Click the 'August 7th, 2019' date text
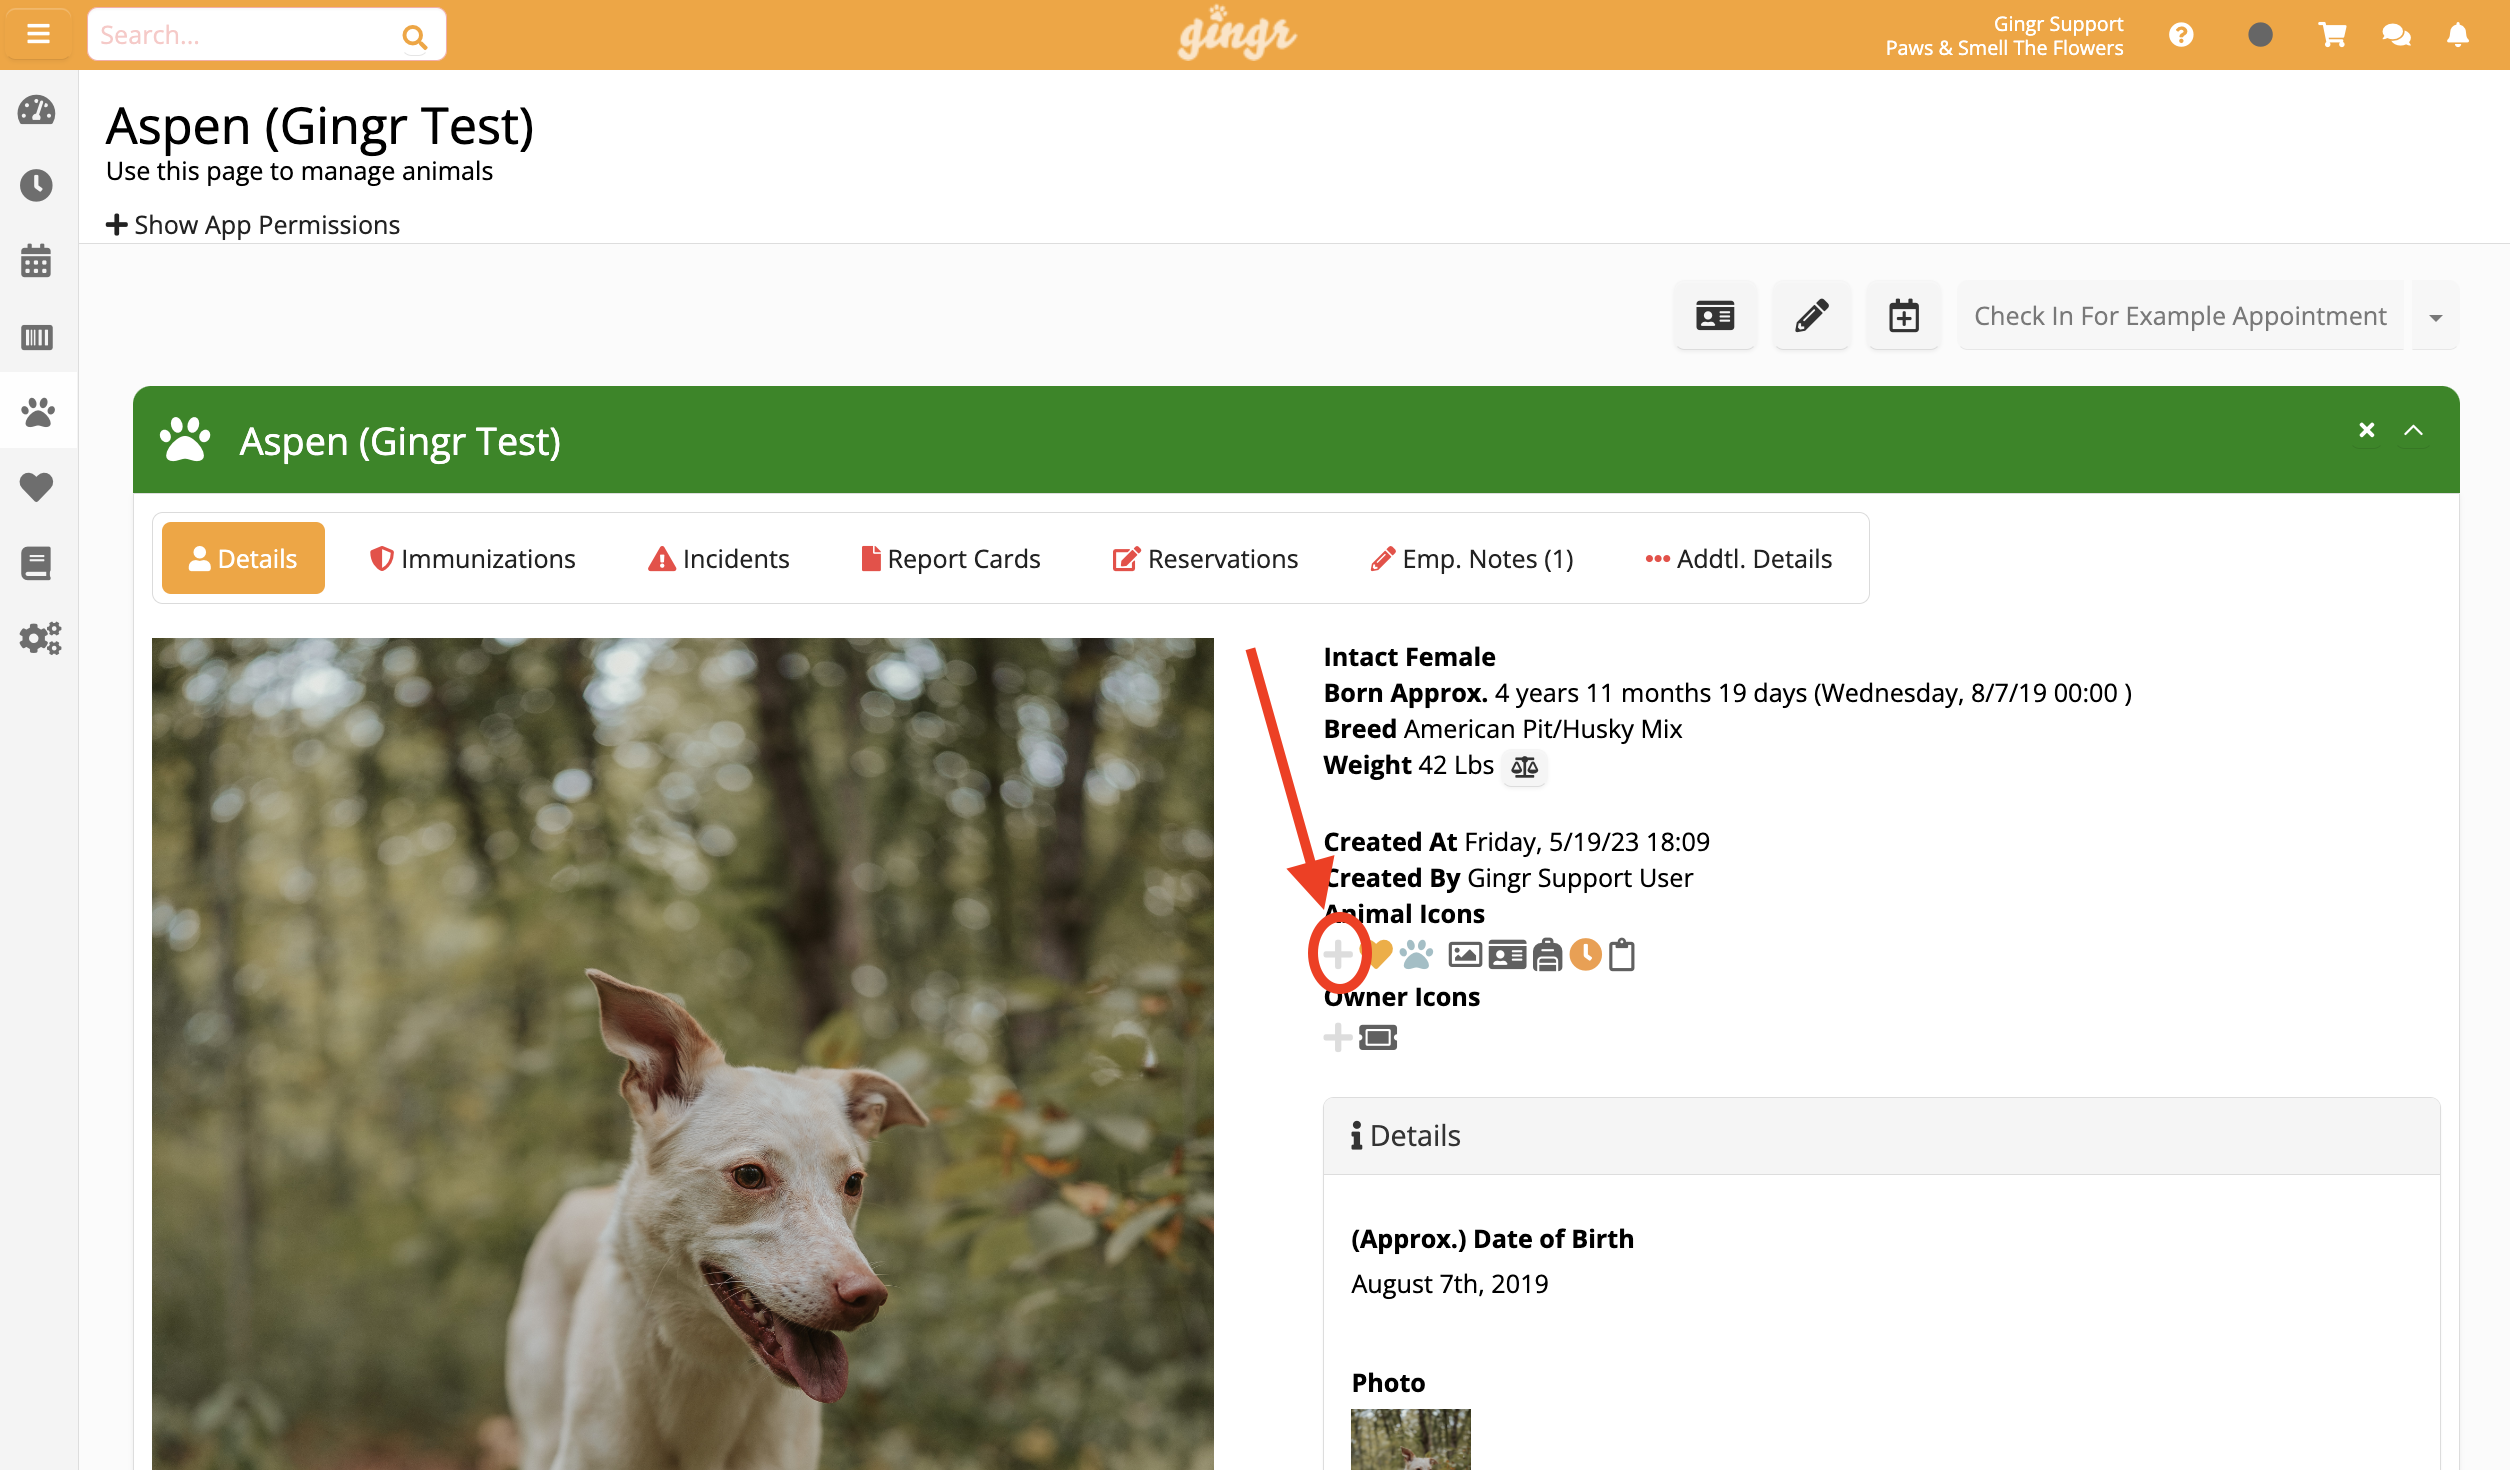Screen dimensions: 2510x1470 tap(1450, 1284)
